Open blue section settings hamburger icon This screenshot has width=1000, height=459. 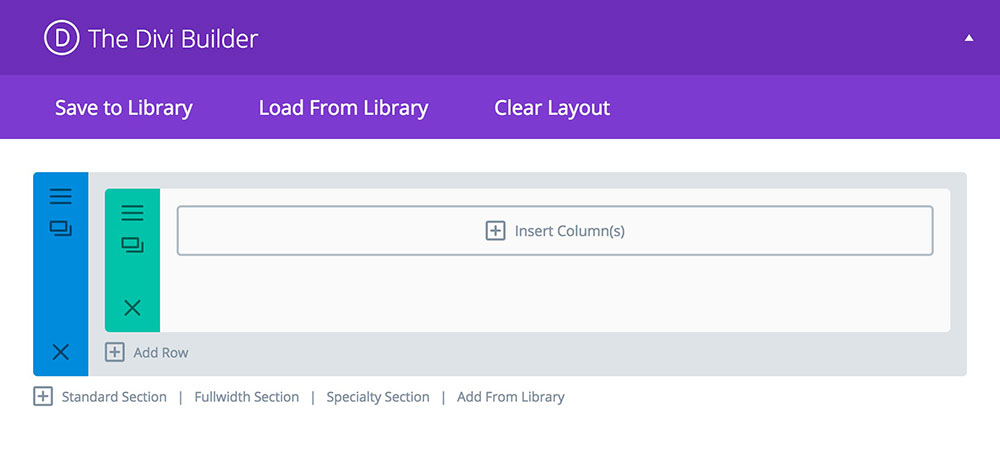[x=60, y=197]
